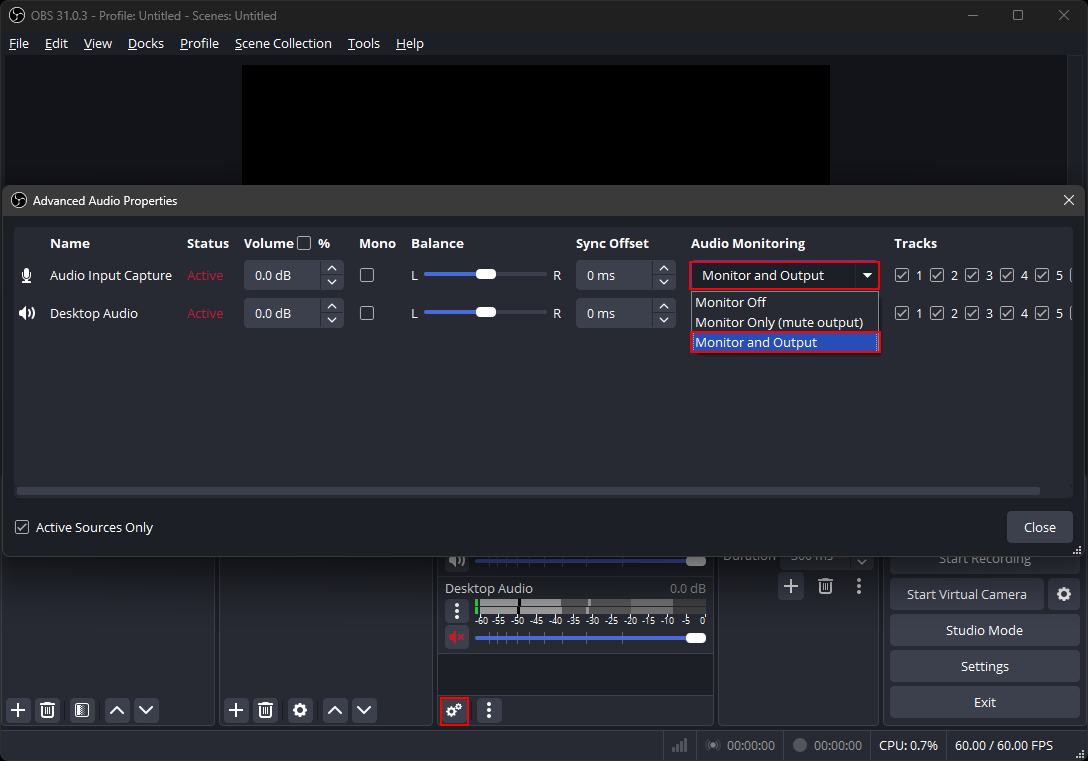The height and width of the screenshot is (761, 1088).
Task: Unmute Desktop Audio via red speaker icon
Action: click(x=457, y=637)
